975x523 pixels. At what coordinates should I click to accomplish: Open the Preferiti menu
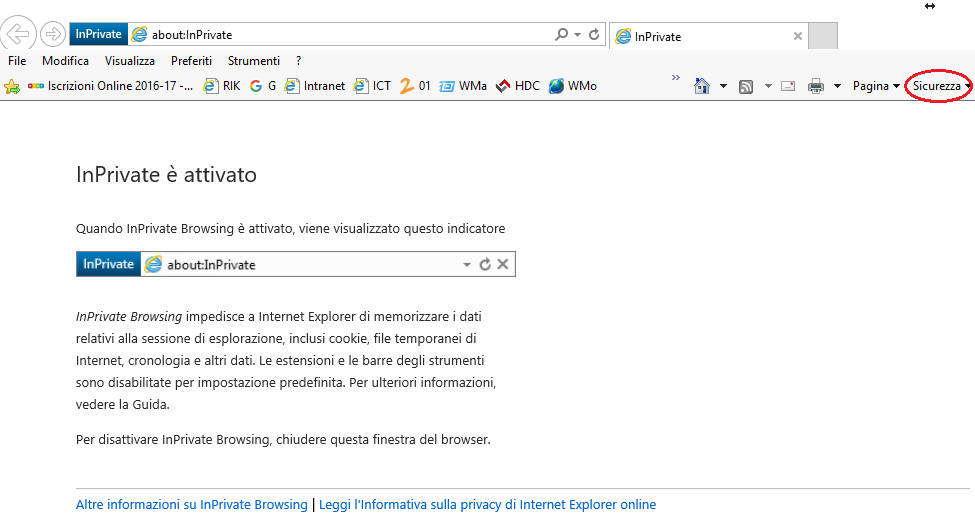(x=192, y=61)
